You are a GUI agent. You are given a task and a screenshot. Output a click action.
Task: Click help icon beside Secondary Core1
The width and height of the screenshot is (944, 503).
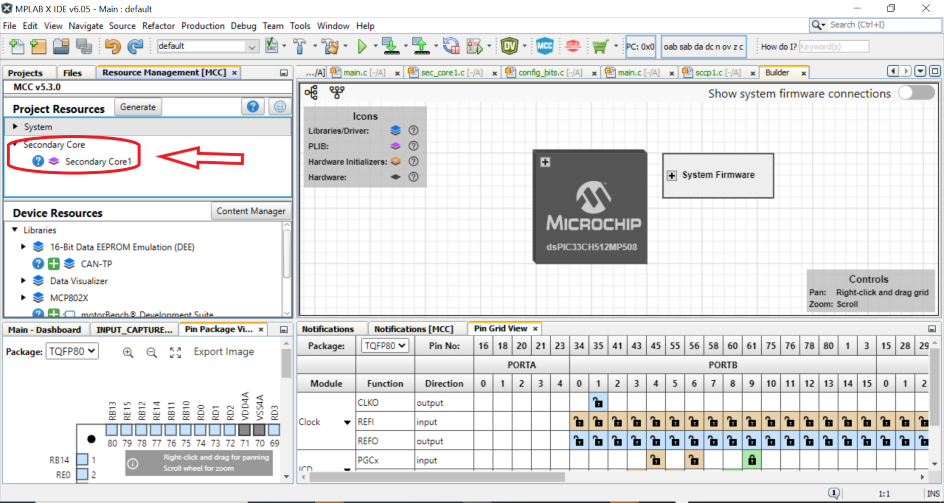coord(38,161)
